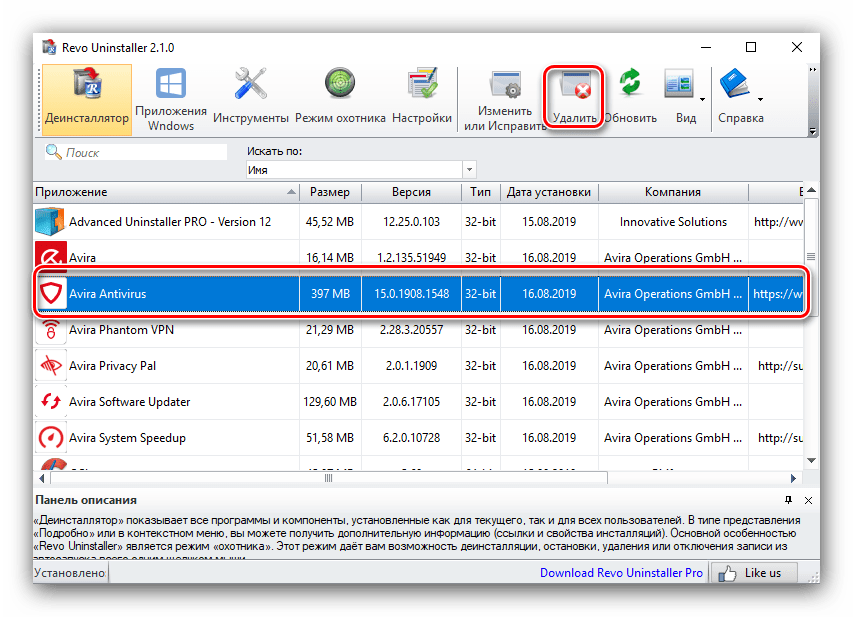
Task: Select Avira Privacy Pal row name
Action: click(113, 366)
